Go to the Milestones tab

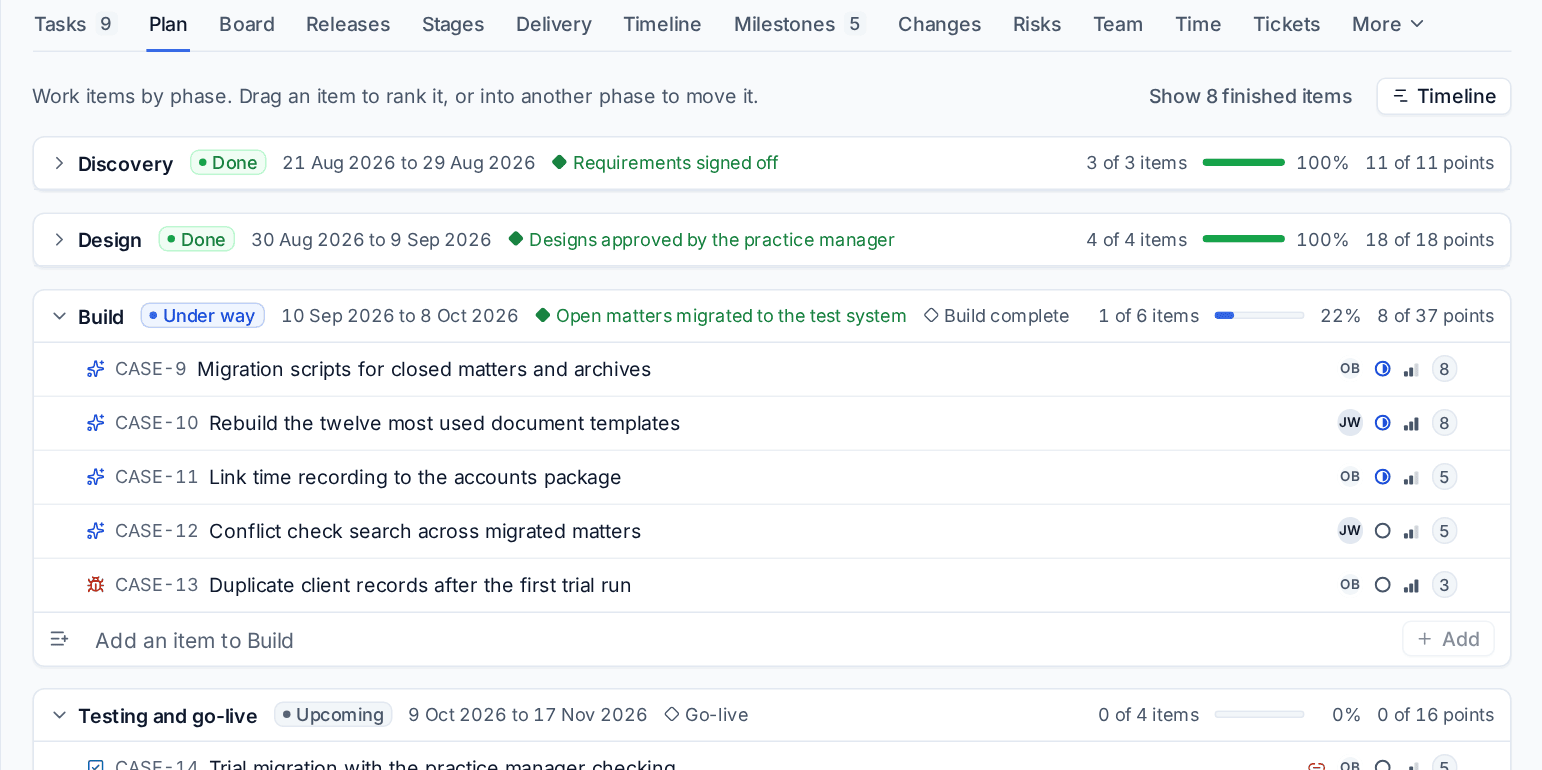tap(799, 24)
